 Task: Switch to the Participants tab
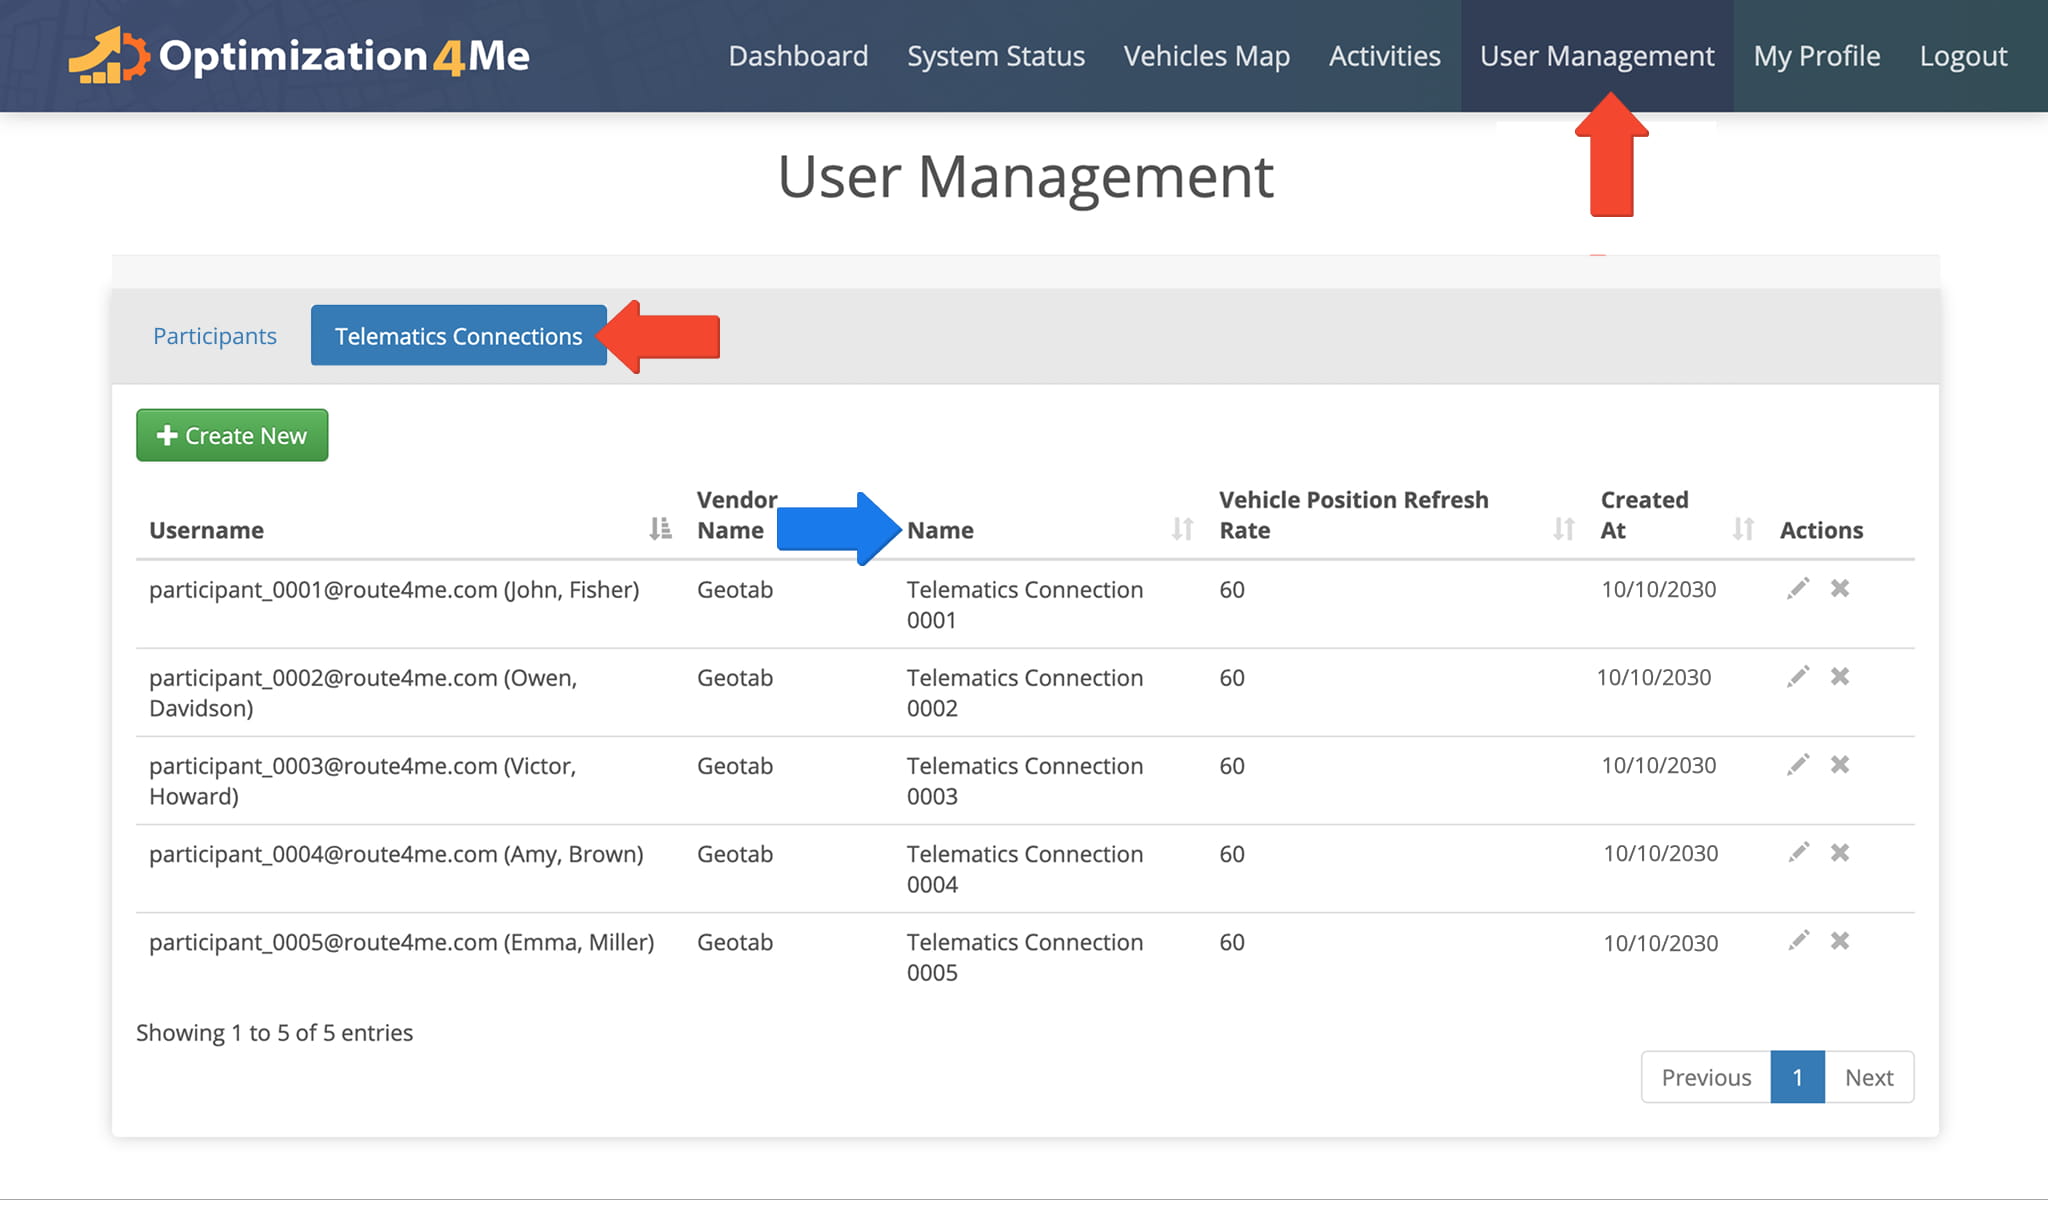215,336
